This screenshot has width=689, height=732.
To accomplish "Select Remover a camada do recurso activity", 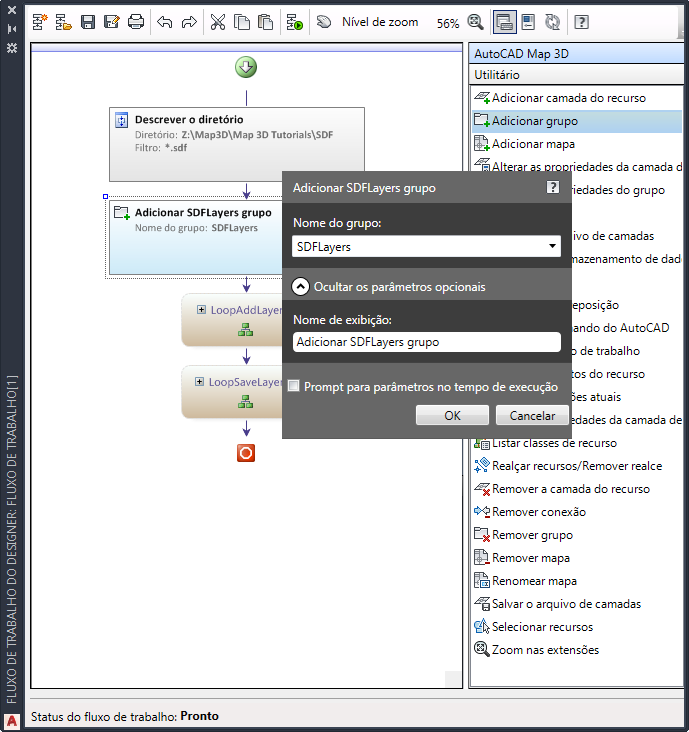I will 562,489.
